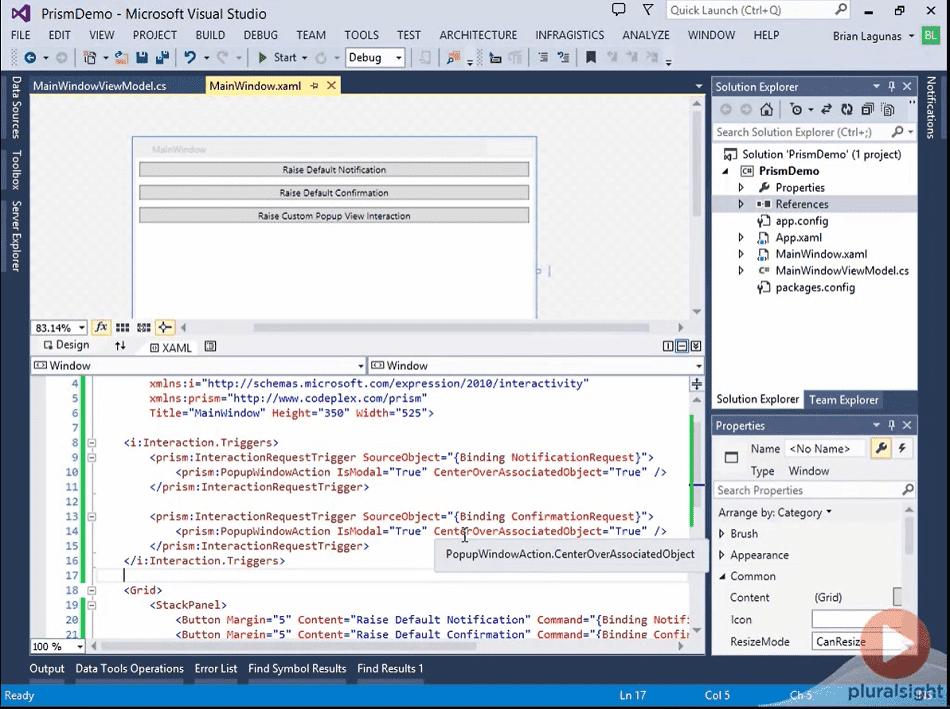Select the Raise Default Notification button in designer
This screenshot has height=709, width=950.
point(334,170)
